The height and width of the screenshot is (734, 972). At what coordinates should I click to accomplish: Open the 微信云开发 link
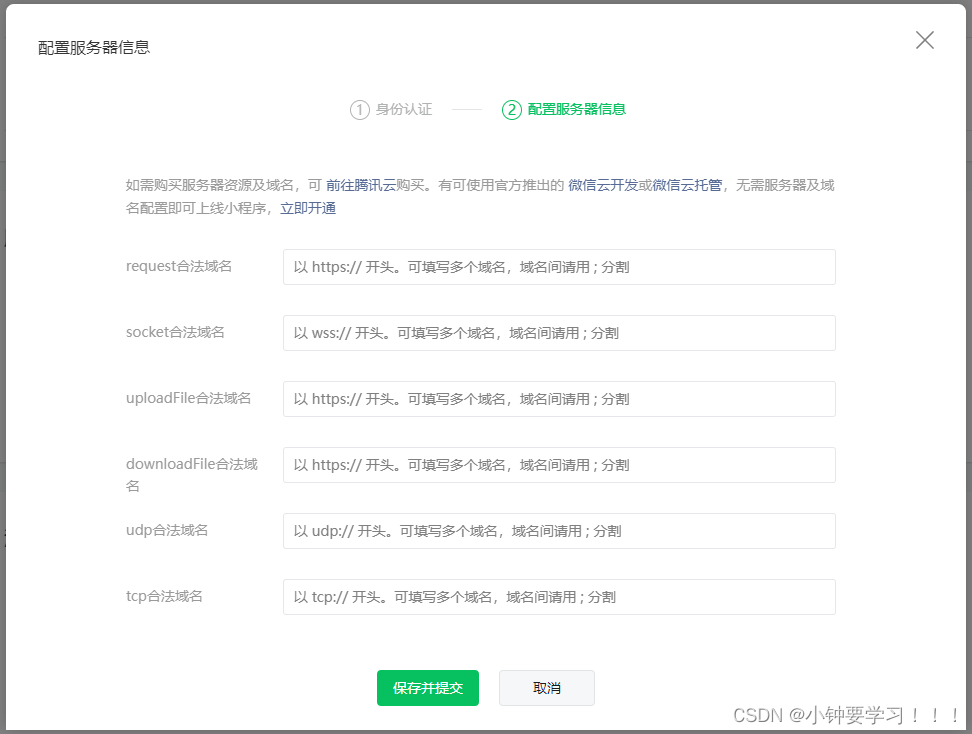pos(603,185)
